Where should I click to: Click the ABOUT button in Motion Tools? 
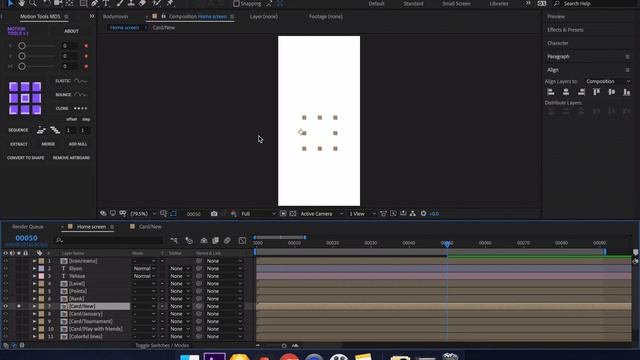click(x=71, y=31)
